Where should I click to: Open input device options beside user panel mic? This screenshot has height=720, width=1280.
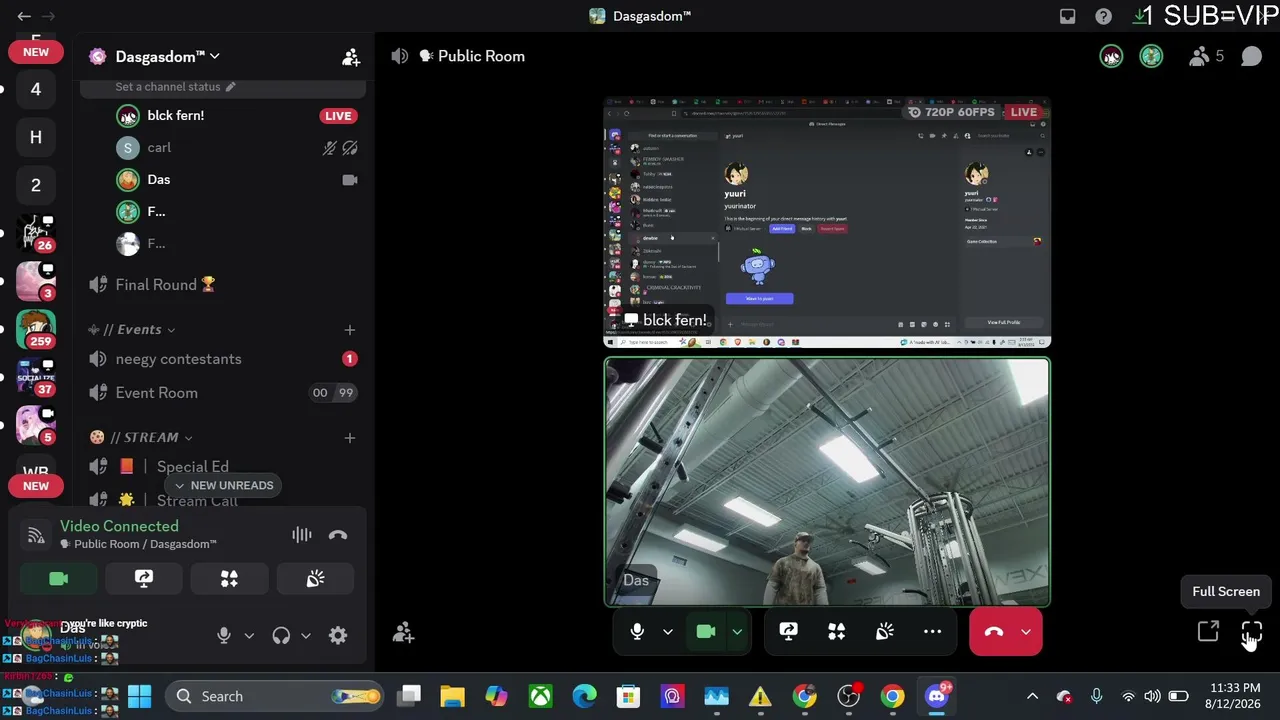(249, 635)
